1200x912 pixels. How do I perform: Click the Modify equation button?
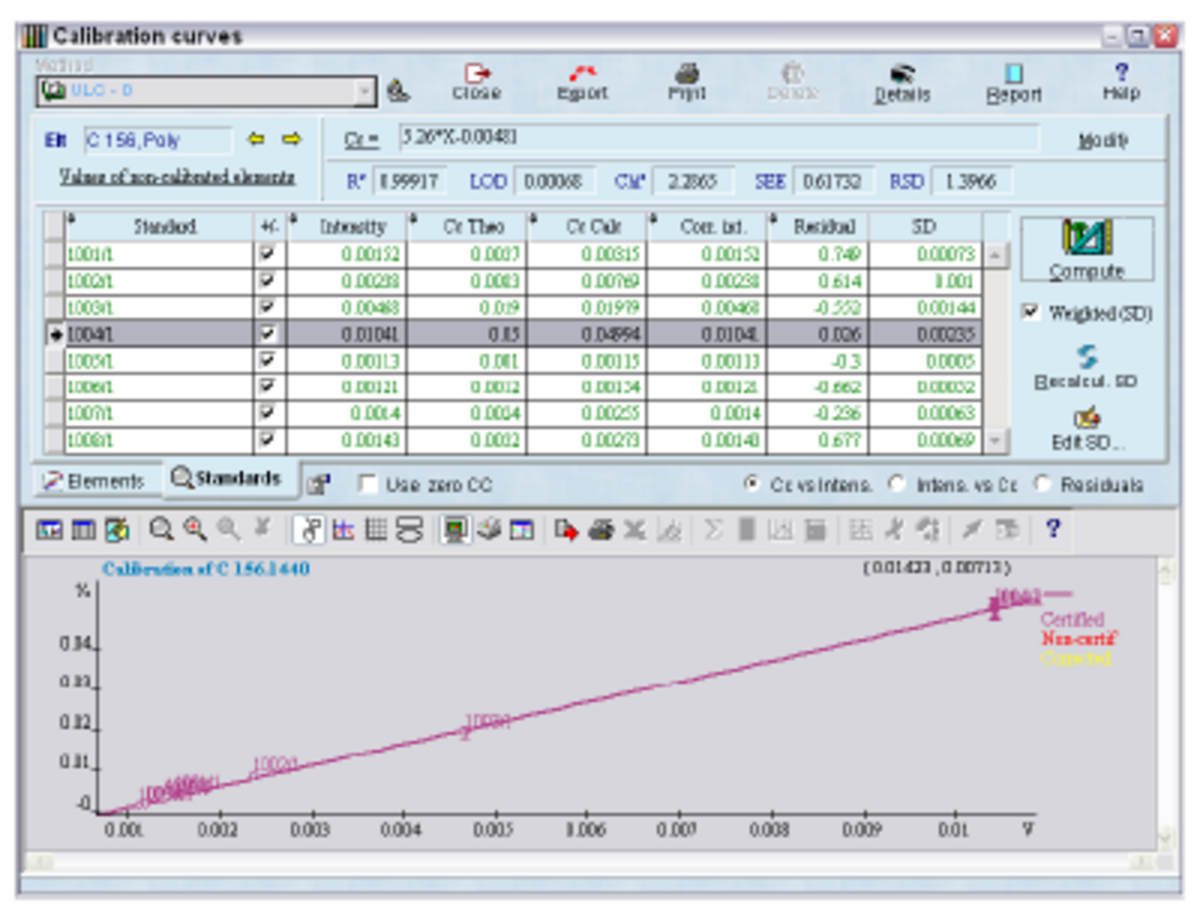point(1103,141)
